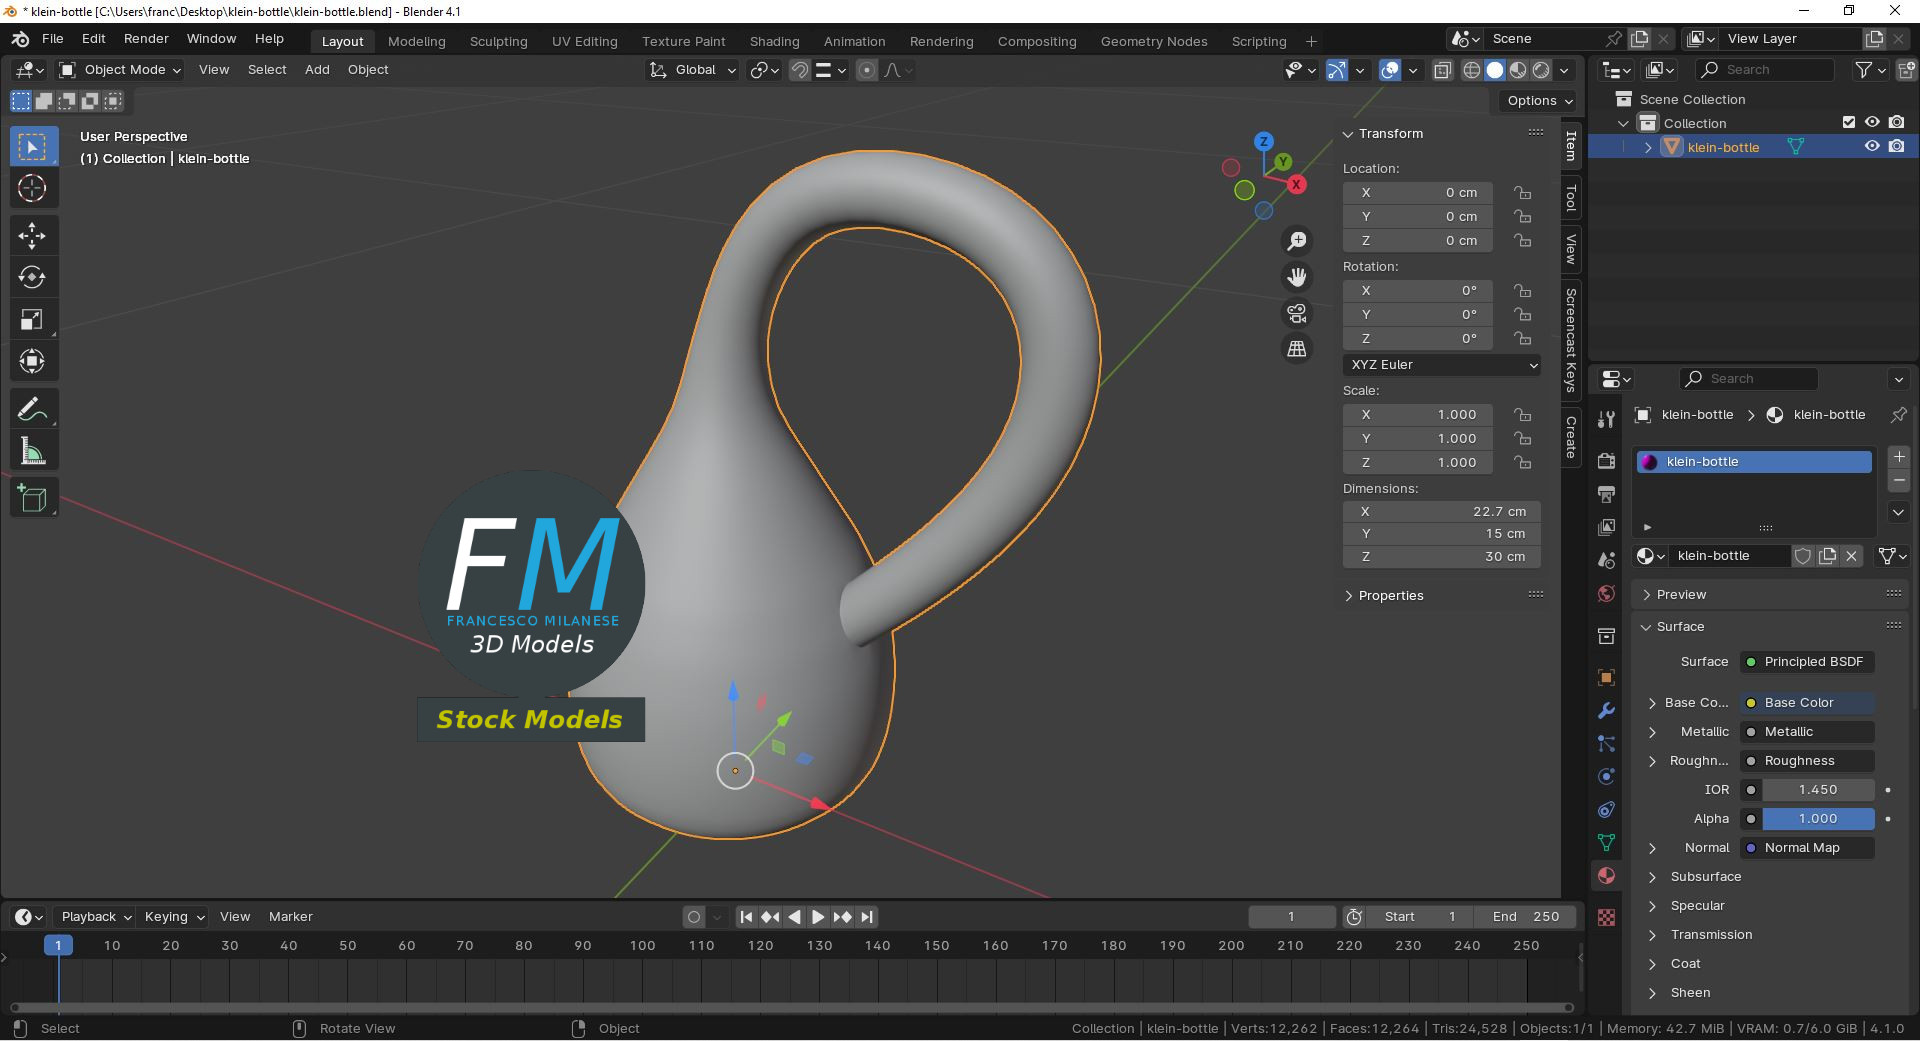Open the Object properties orange square tab
This screenshot has height=1041, width=1920.
coord(1606,678)
